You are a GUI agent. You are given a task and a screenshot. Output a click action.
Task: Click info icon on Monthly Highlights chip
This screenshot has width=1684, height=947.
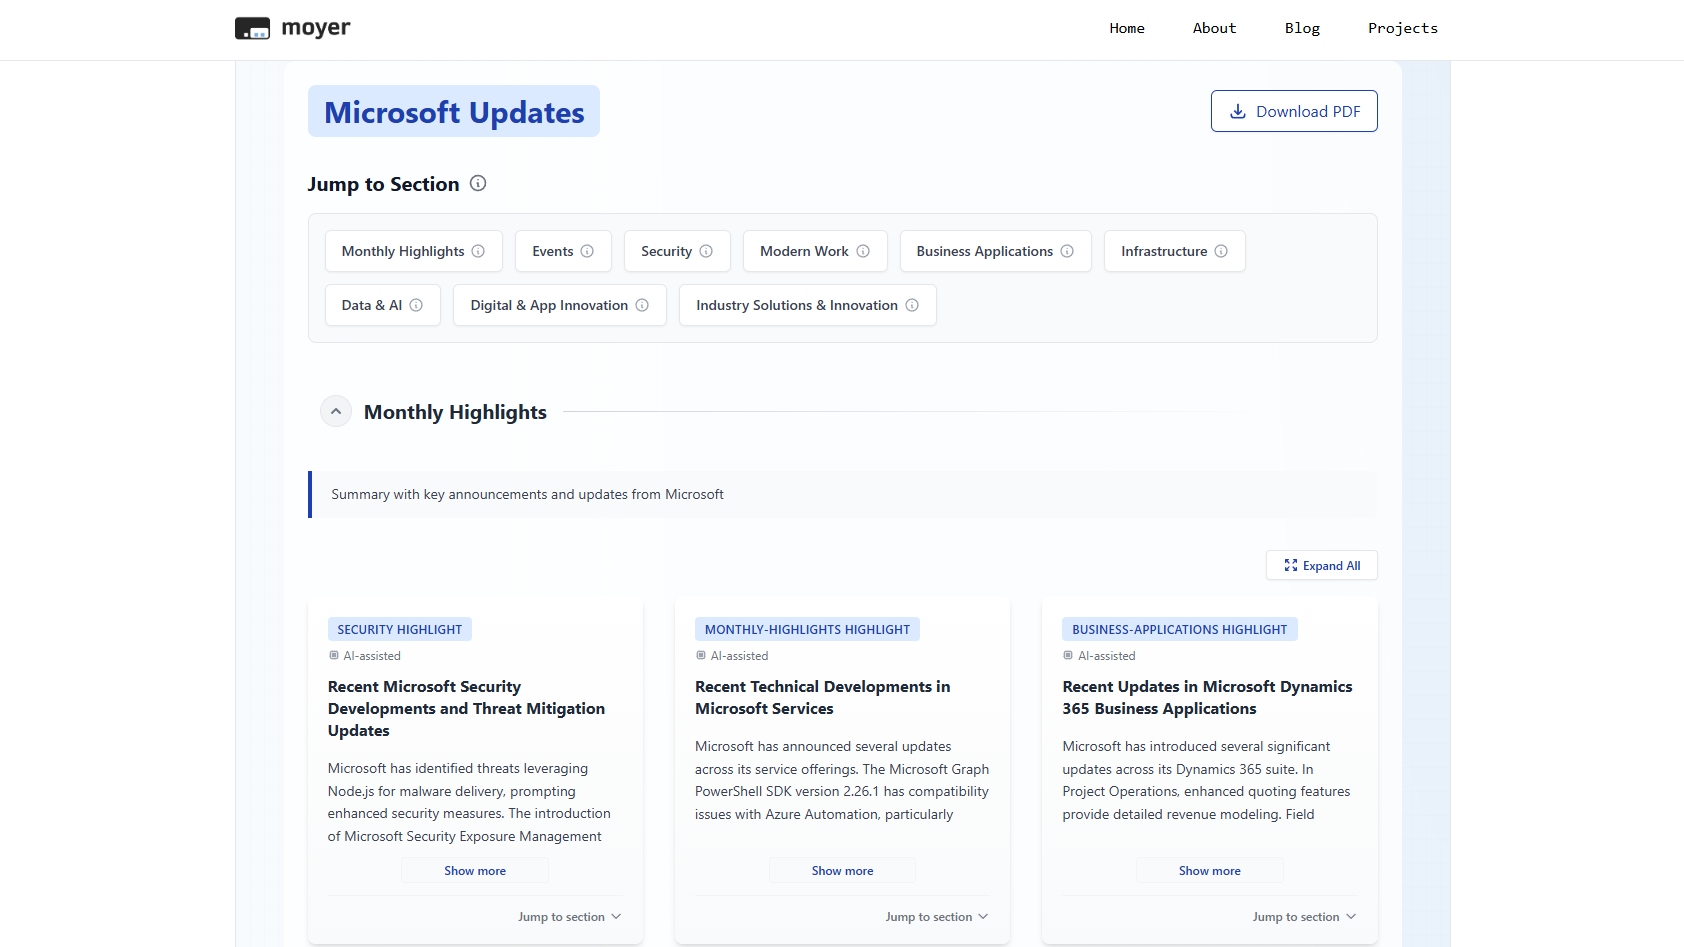click(x=478, y=251)
